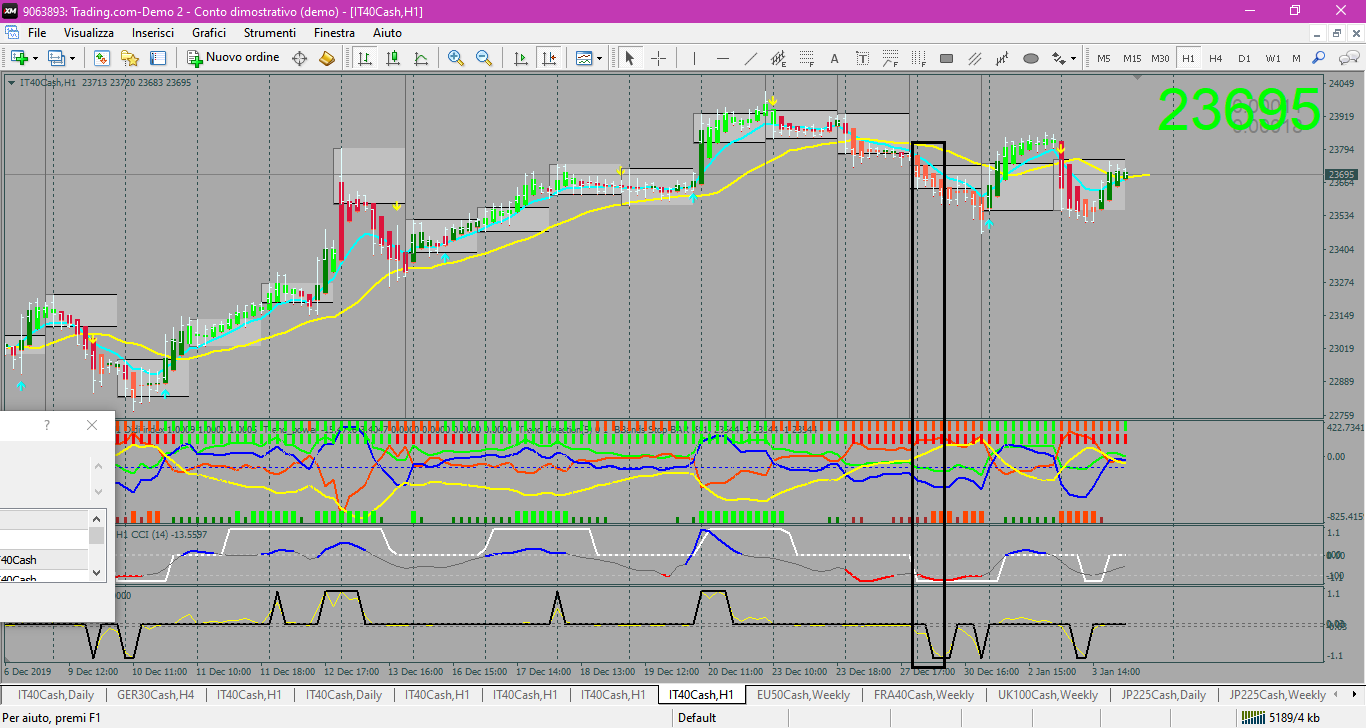Viewport: 1366px width, 728px height.
Task: Switch chart to line chart mode
Action: pyautogui.click(x=421, y=58)
